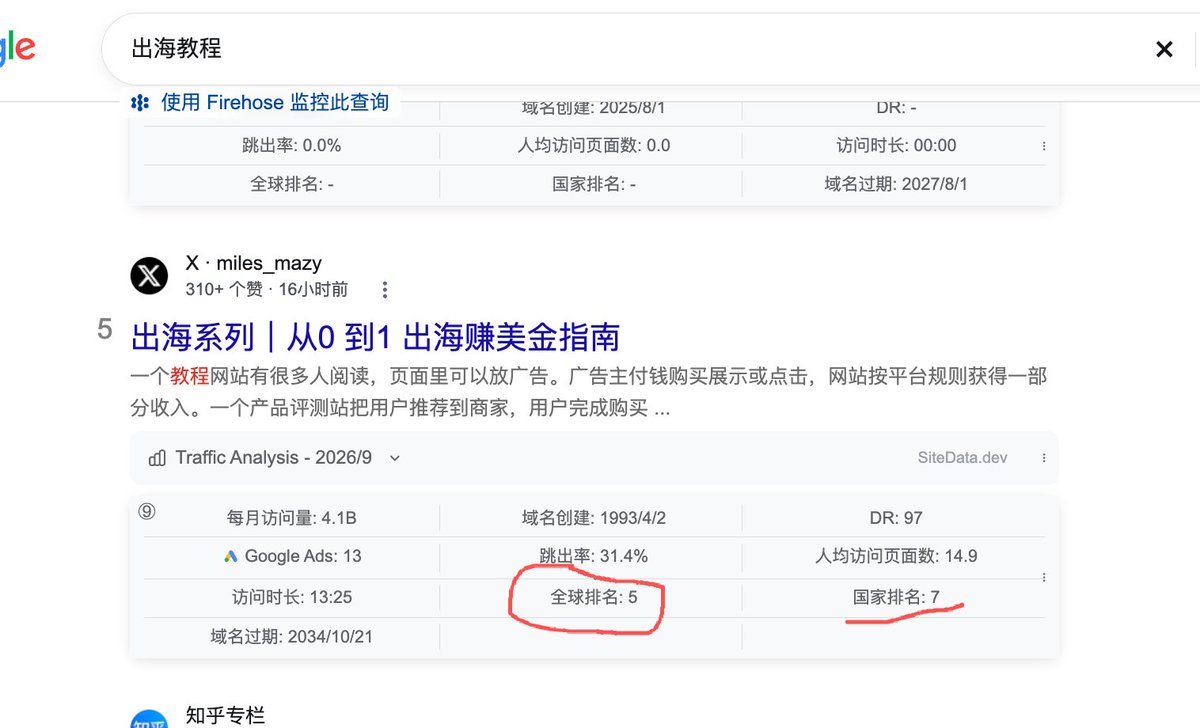1200x728 pixels.
Task: Select the 每月访问量: 4.1B cell
Action: coord(292,518)
